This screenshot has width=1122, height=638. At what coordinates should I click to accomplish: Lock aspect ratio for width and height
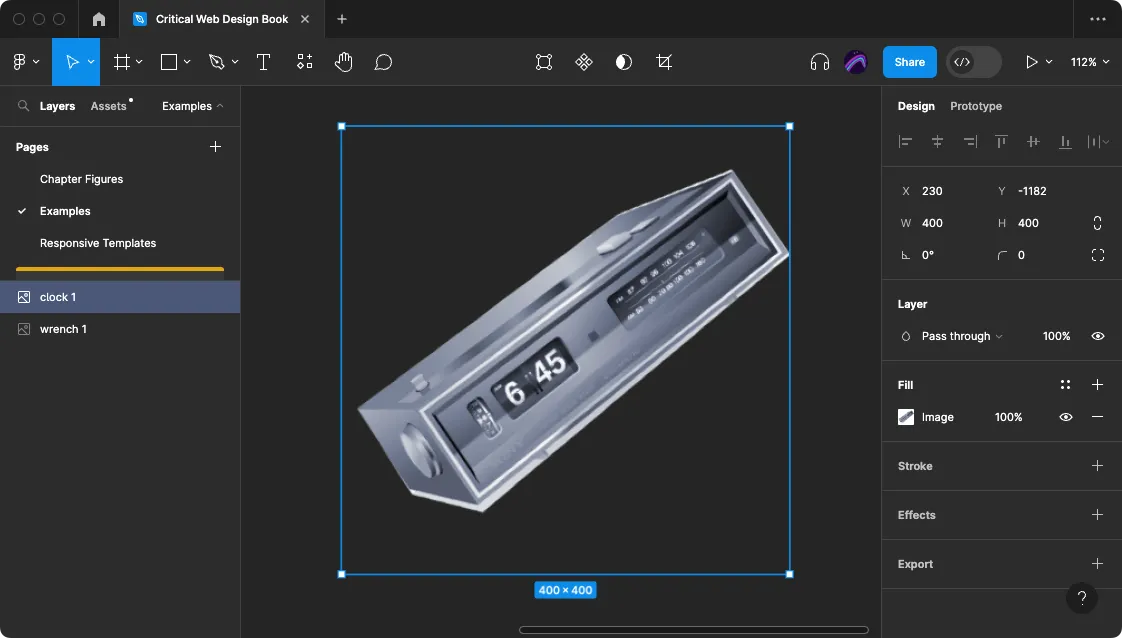(1097, 222)
